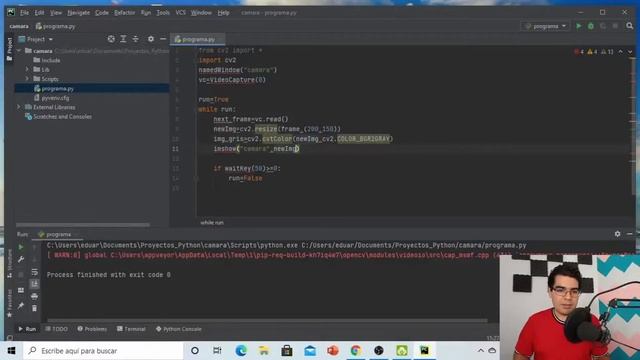The image size is (640, 360).
Task: Open the Python Console tool window tab
Action: [x=179, y=329]
